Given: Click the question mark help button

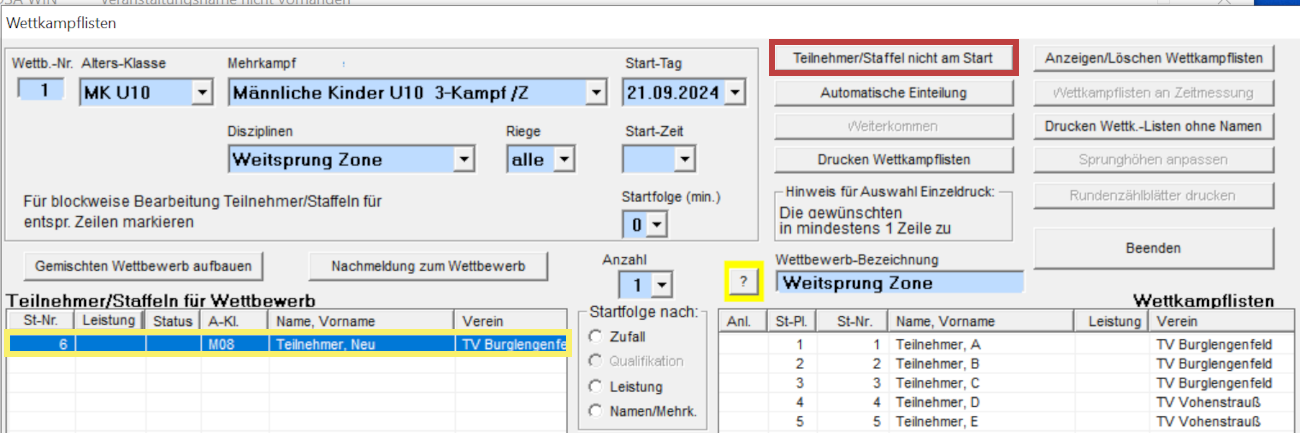Looking at the screenshot, I should pos(743,283).
